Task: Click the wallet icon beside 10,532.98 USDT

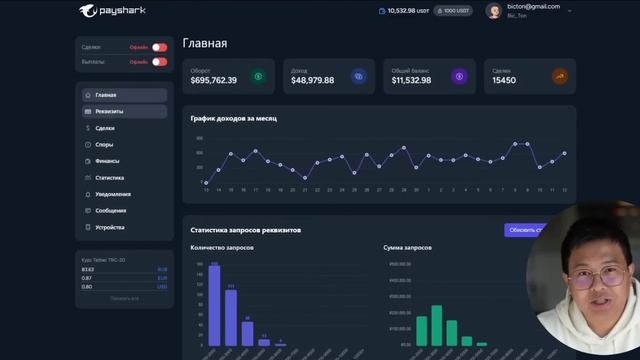Action: point(382,11)
